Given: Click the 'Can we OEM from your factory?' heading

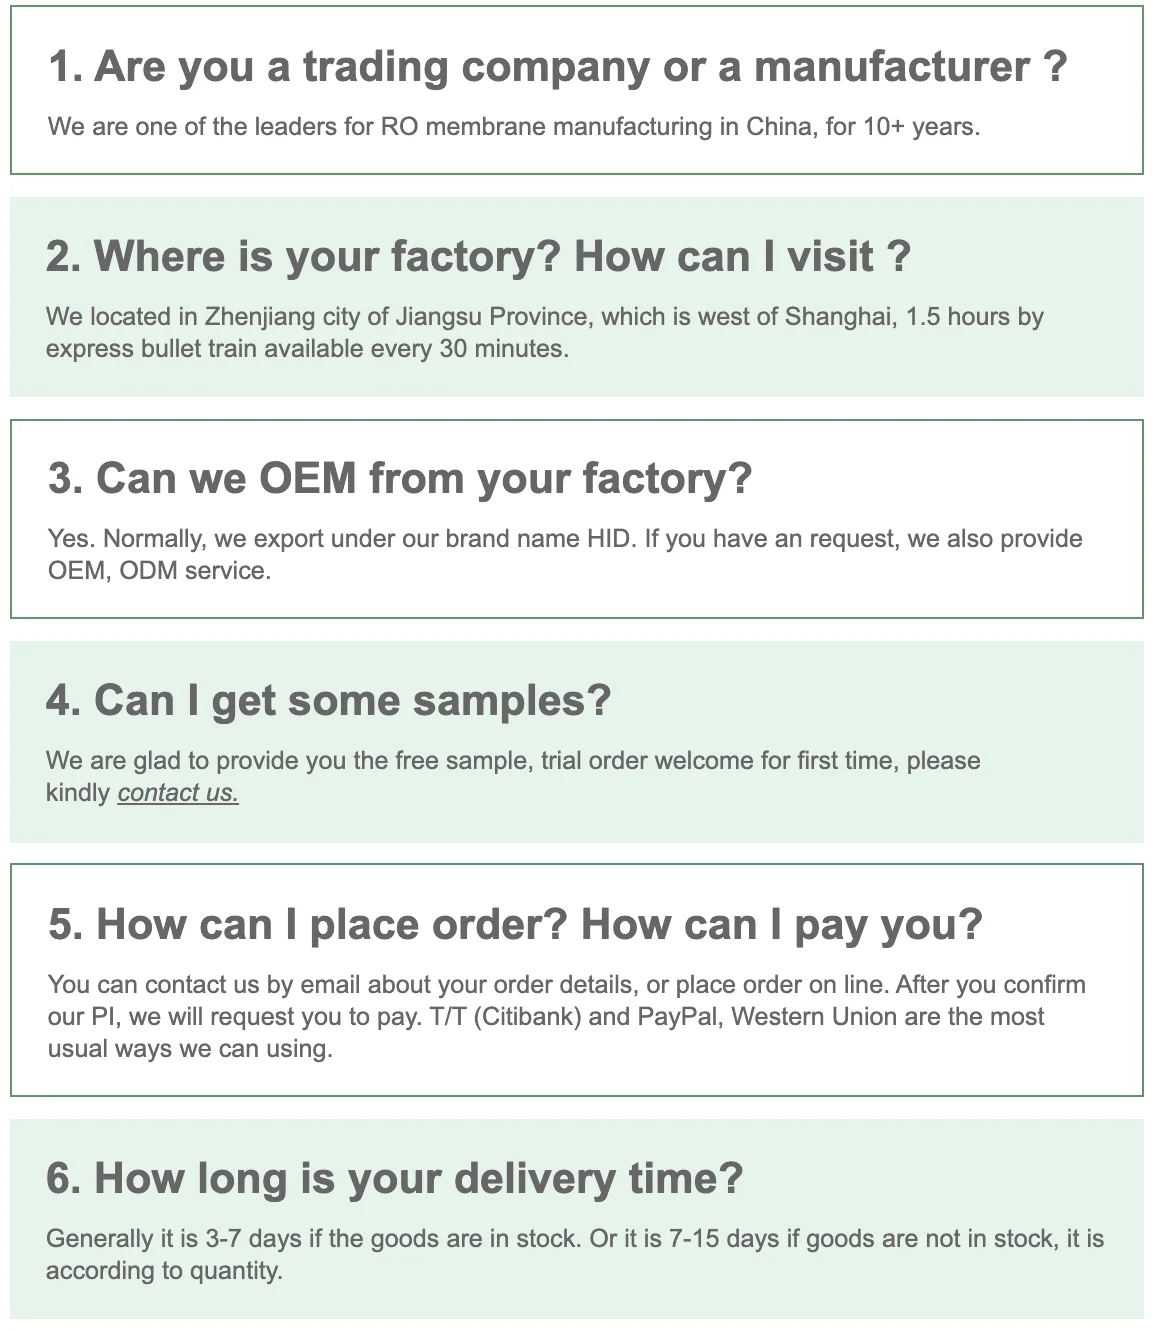Looking at the screenshot, I should pyautogui.click(x=400, y=478).
